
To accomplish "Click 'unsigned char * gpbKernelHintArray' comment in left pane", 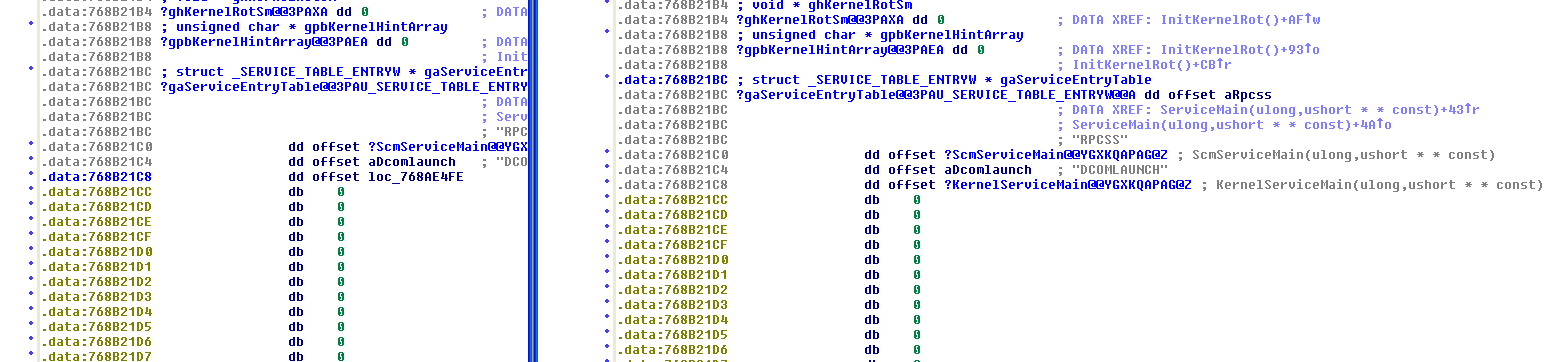I will (304, 26).
